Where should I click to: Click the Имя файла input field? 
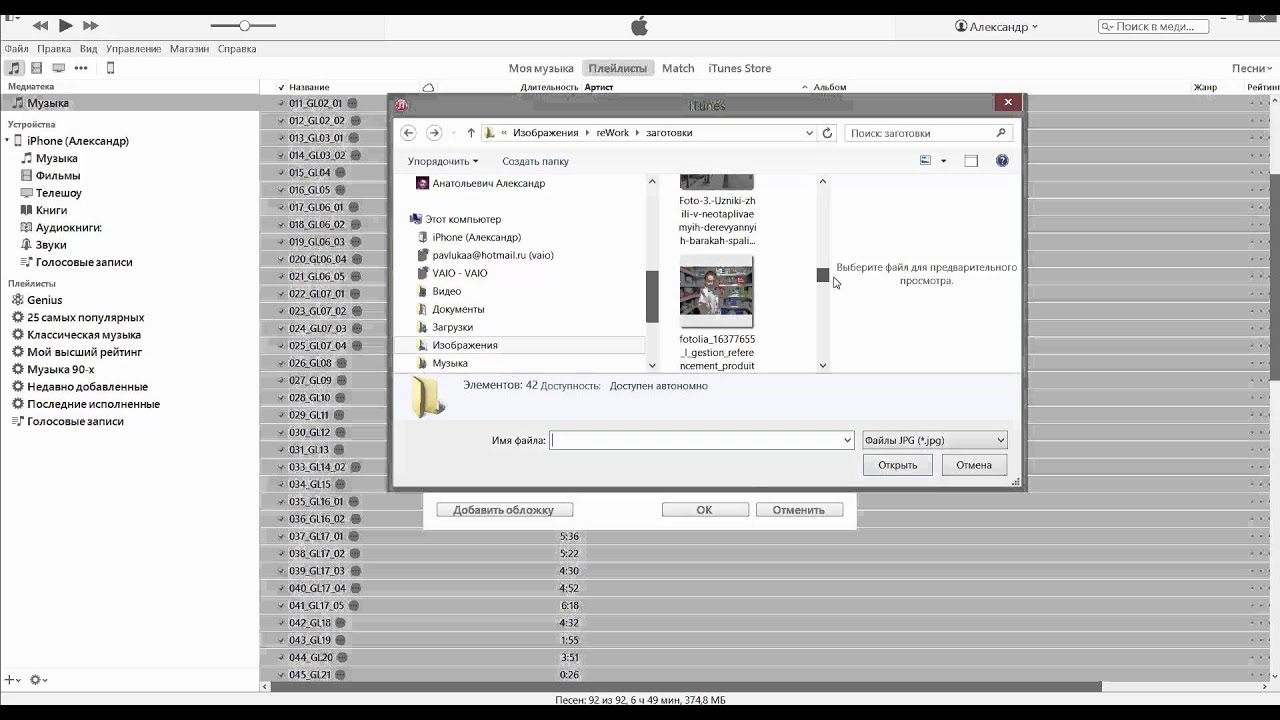(x=701, y=440)
